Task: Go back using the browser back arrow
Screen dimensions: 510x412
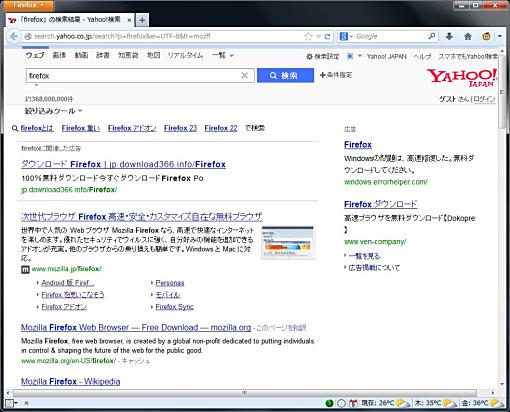Action: (x=14, y=36)
